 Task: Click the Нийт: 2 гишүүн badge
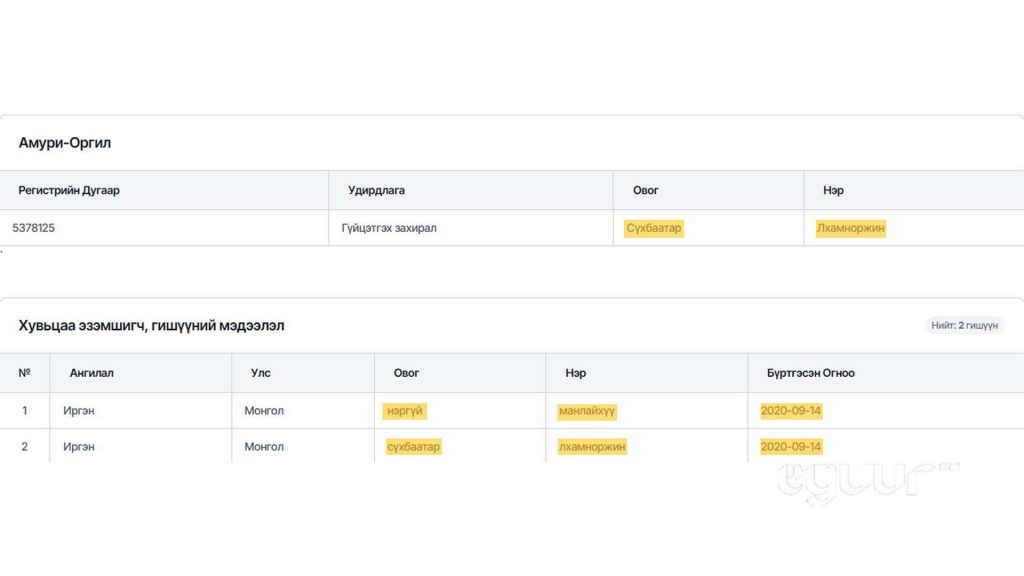pyautogui.click(x=964, y=325)
